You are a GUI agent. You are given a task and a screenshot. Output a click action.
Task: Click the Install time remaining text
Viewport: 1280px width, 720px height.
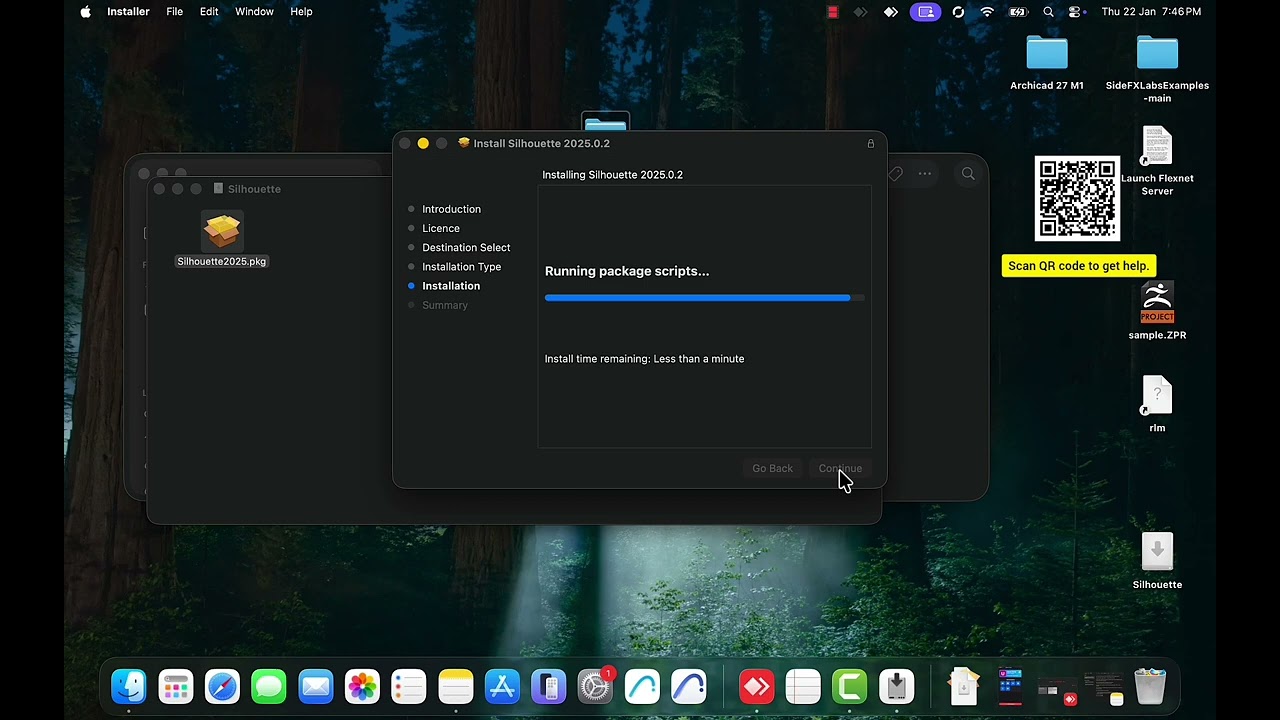pyautogui.click(x=644, y=359)
